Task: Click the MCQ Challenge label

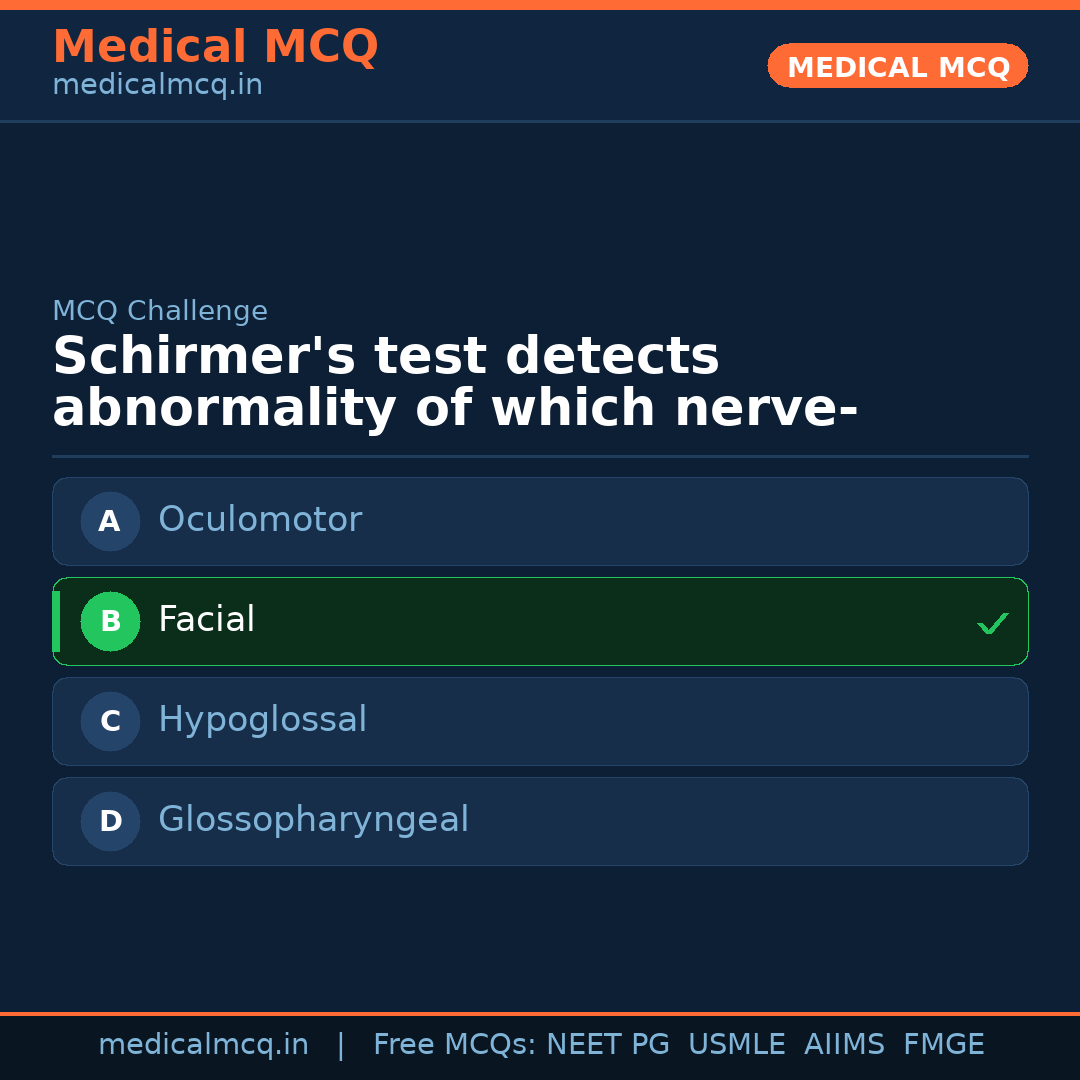Action: pos(160,311)
